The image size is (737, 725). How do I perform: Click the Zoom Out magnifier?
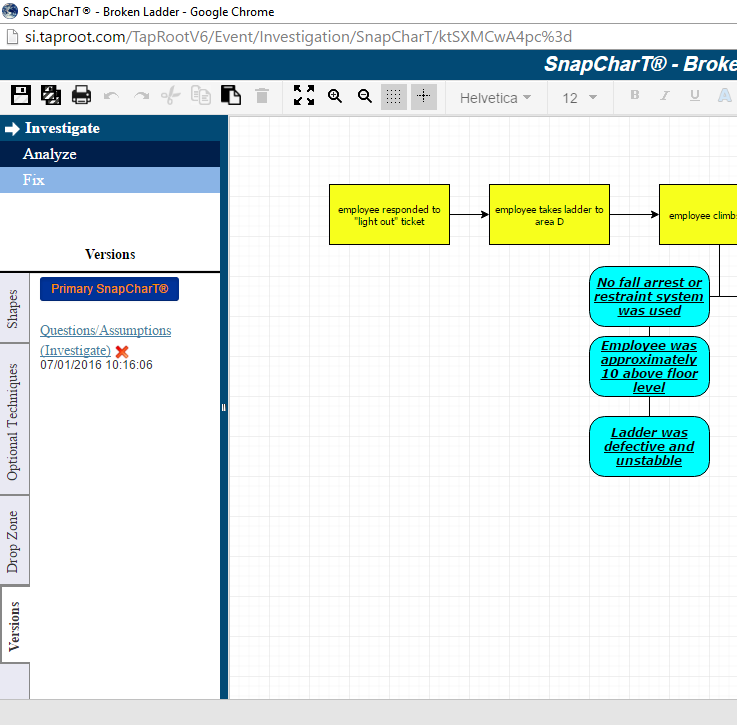tap(365, 96)
